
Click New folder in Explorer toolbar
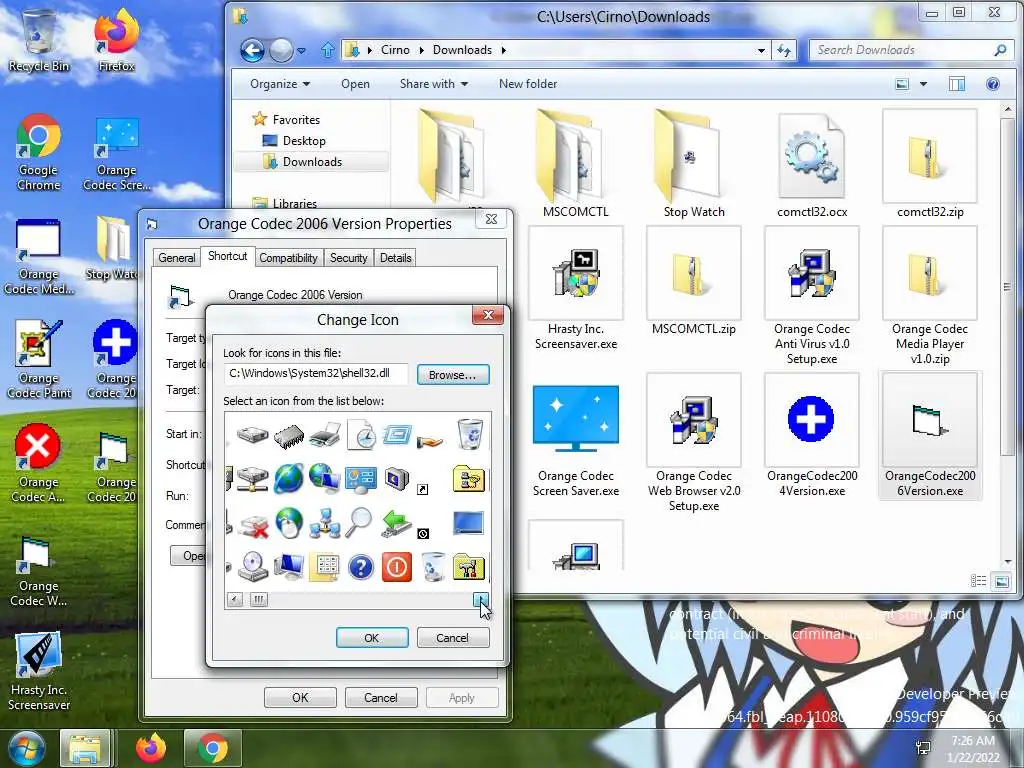[528, 84]
